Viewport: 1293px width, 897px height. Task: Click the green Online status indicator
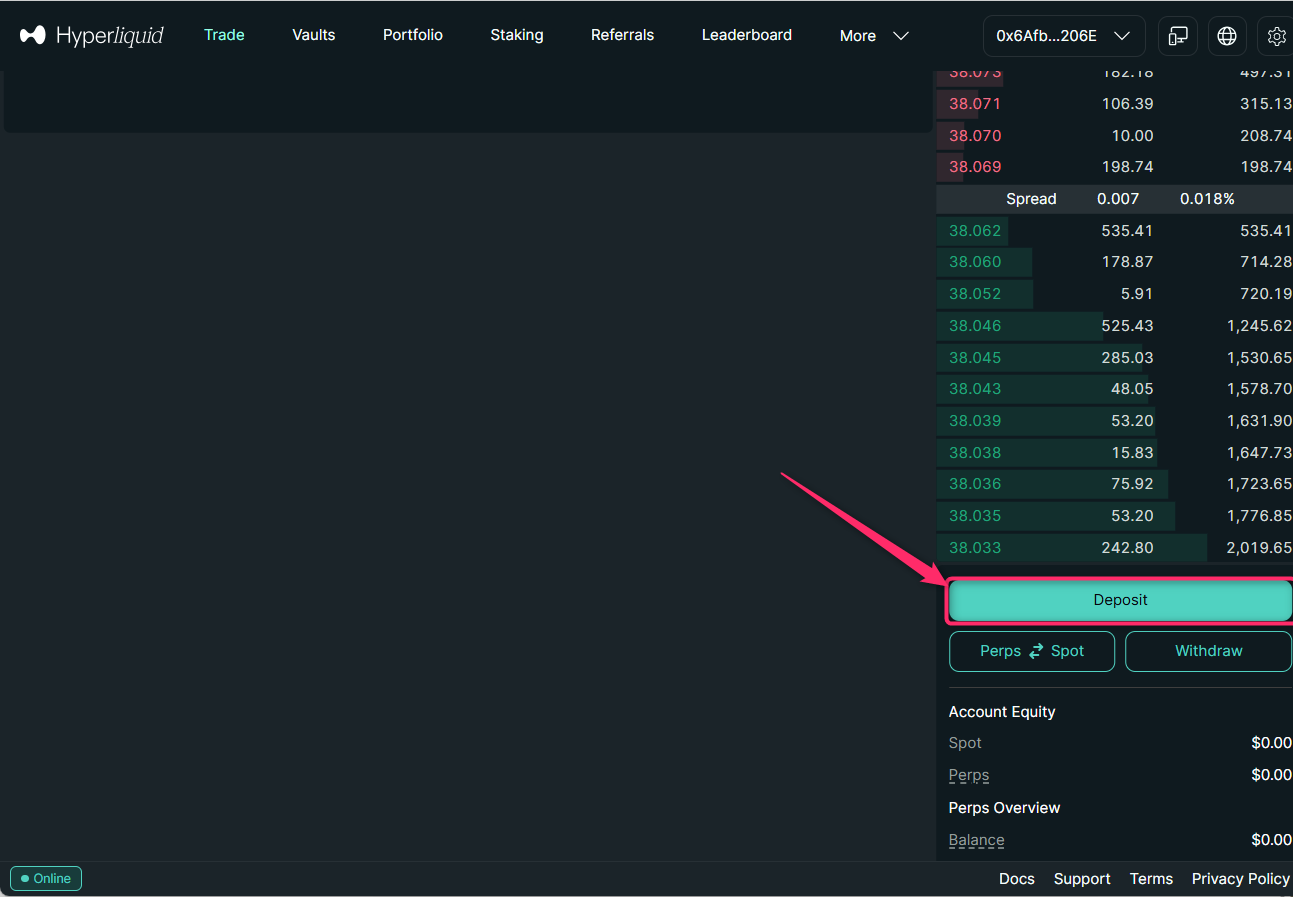point(46,878)
